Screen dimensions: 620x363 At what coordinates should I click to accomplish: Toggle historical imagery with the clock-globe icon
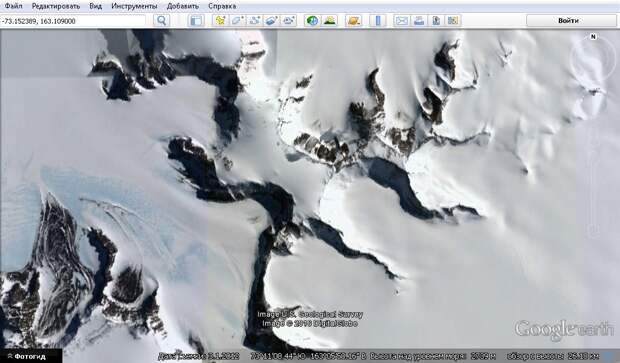(x=312, y=21)
